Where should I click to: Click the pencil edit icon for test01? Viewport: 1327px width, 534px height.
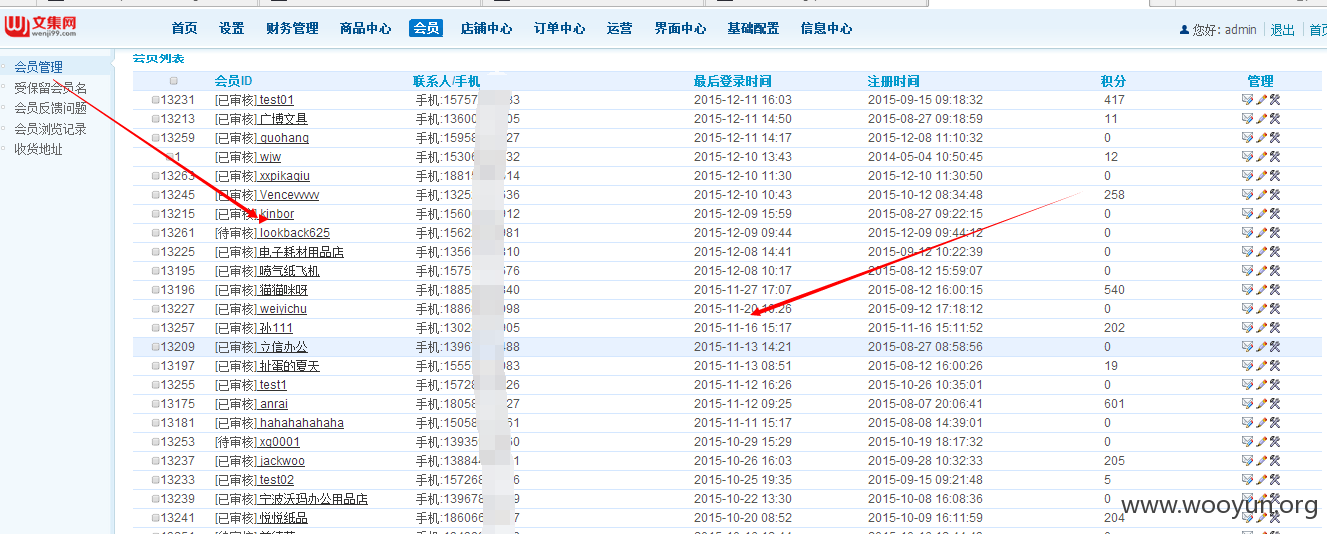[x=1261, y=100]
